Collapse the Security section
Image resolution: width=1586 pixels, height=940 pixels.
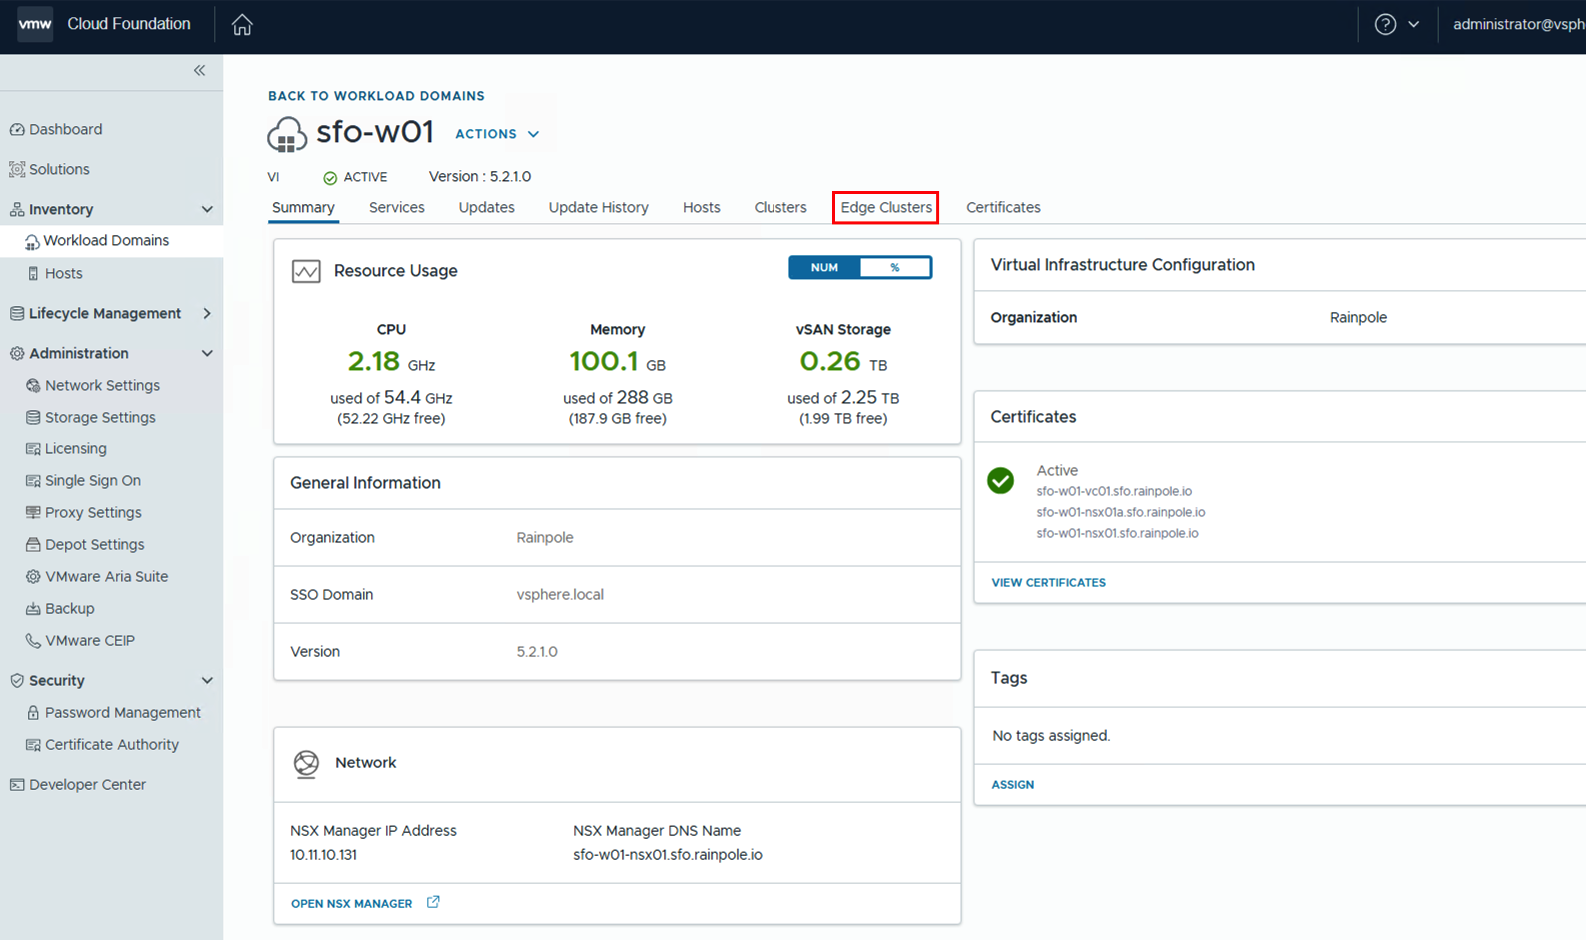207,681
